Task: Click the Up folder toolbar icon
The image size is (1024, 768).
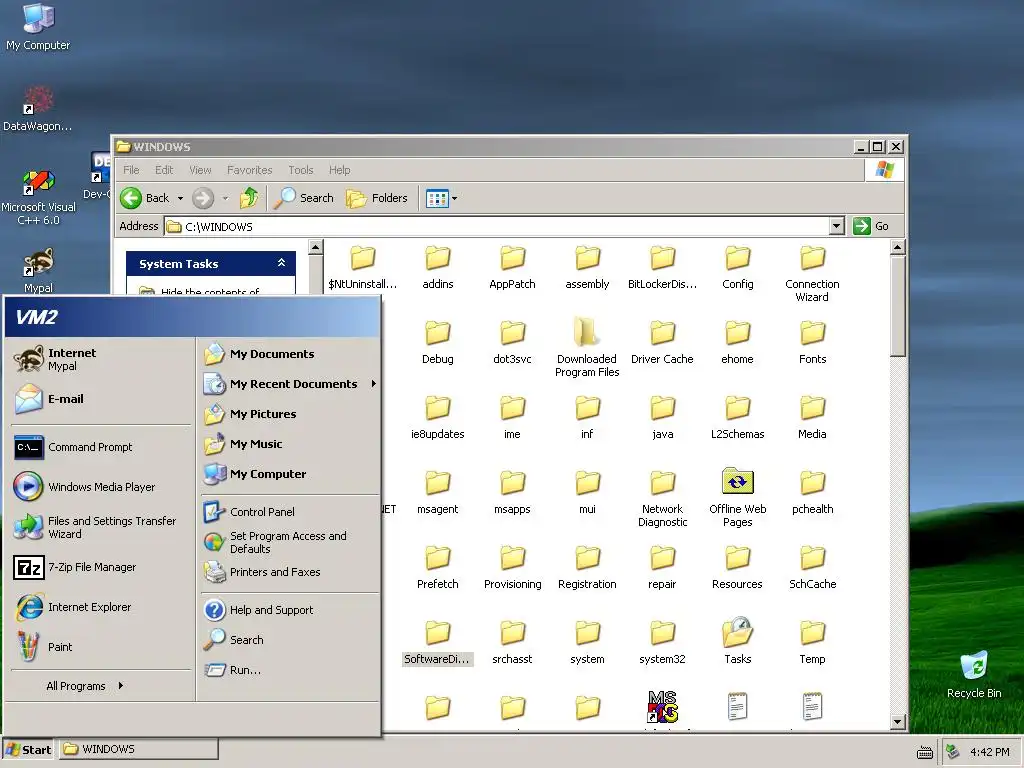Action: [x=249, y=198]
